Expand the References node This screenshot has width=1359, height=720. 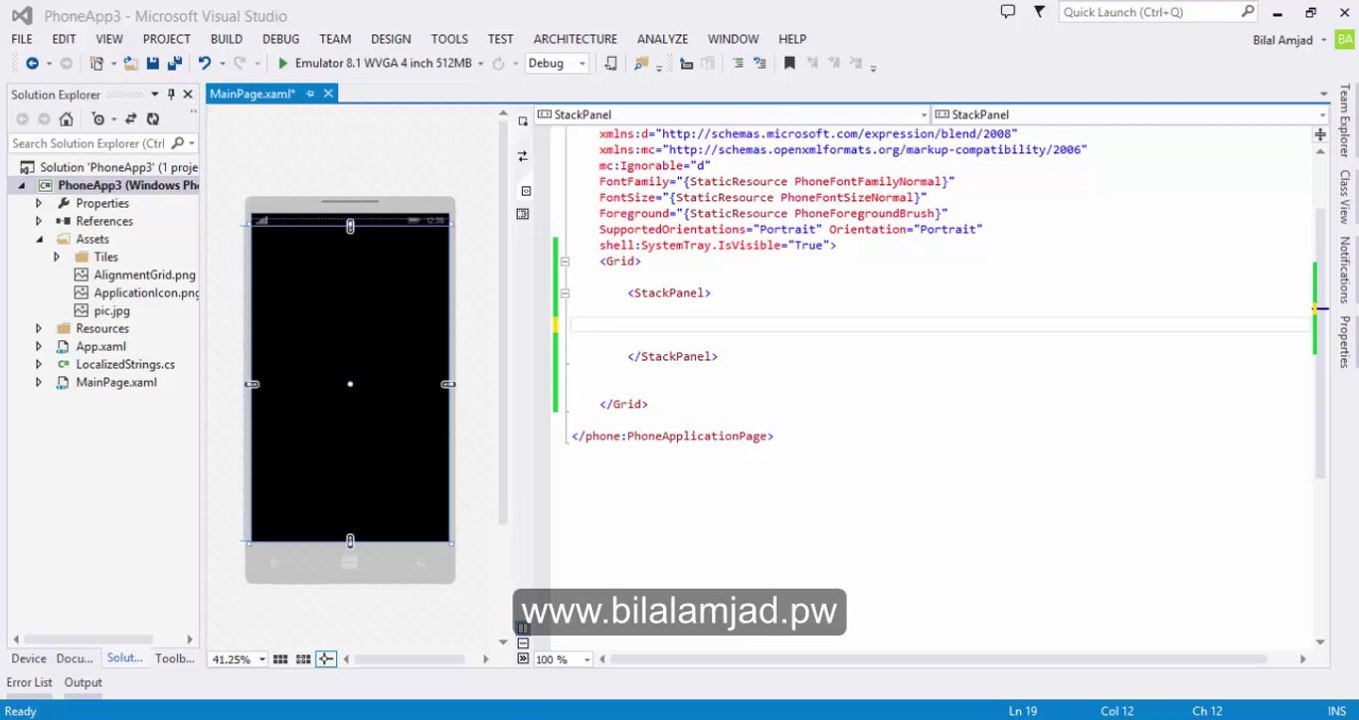pos(39,221)
